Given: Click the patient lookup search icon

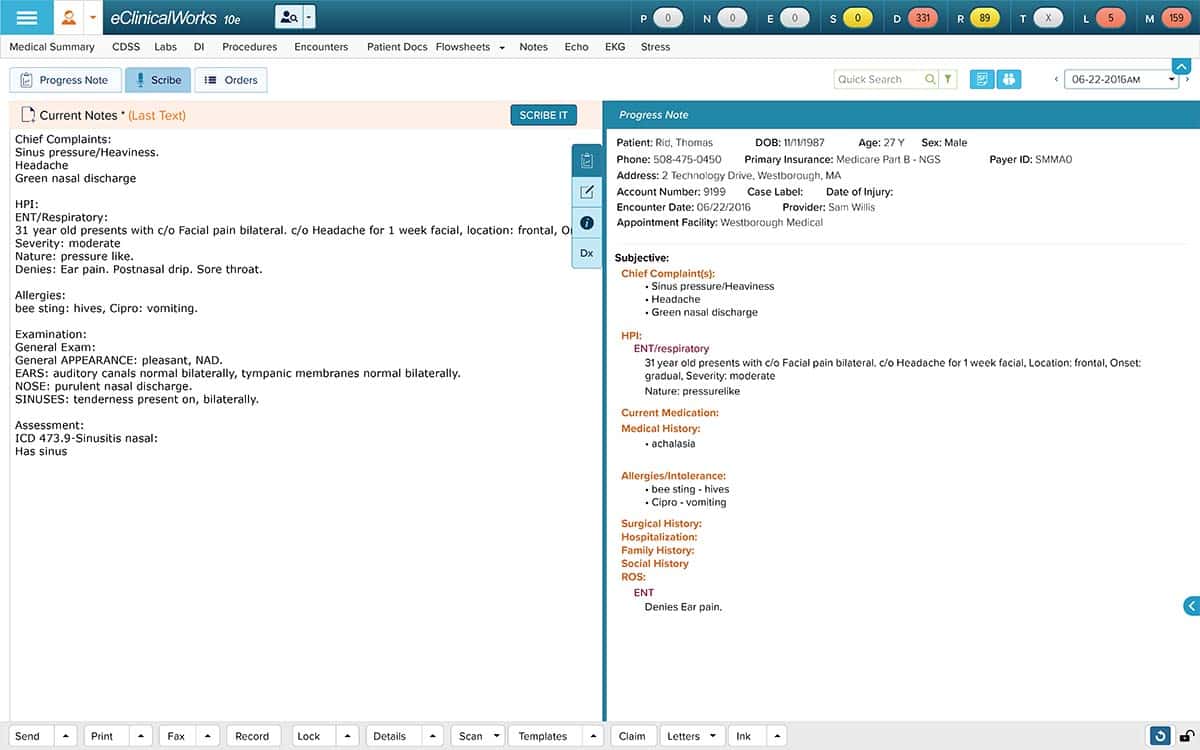Looking at the screenshot, I should click(x=288, y=17).
